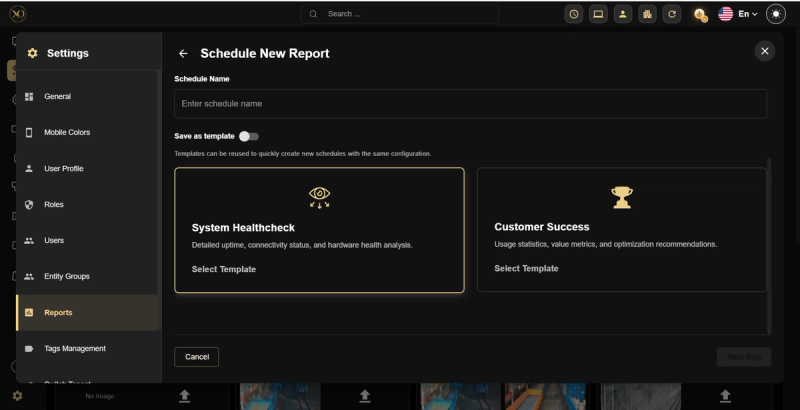Click the Mobile Colors phone icon
This screenshot has height=410, width=800.
coord(29,133)
